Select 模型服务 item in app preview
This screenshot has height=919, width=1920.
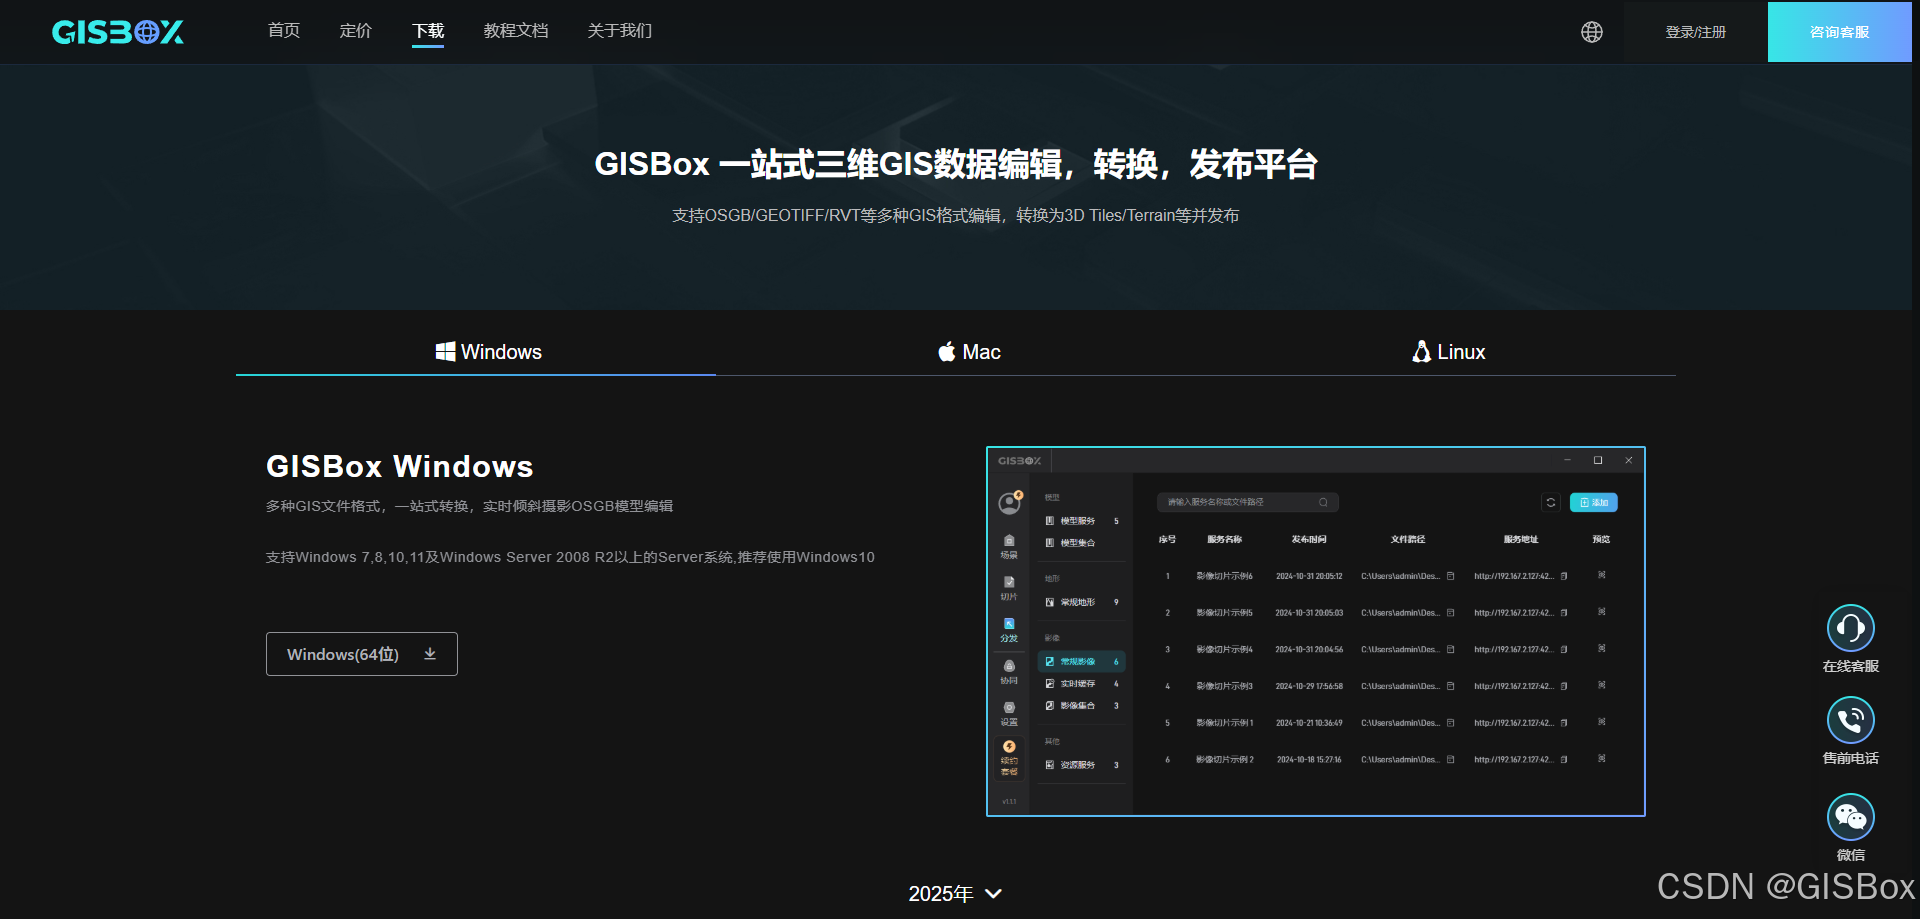coord(1082,521)
